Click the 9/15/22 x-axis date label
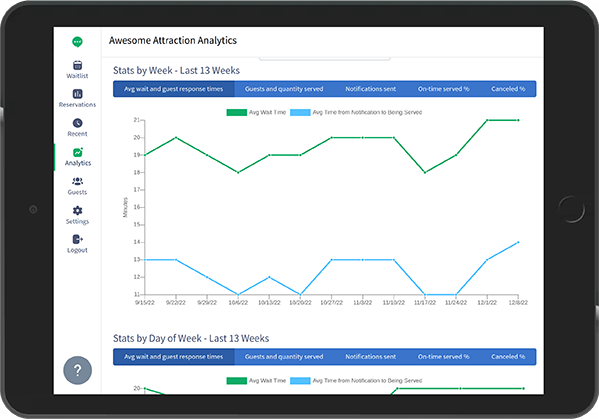Screen dimensions: 599x419 pyautogui.click(x=145, y=303)
